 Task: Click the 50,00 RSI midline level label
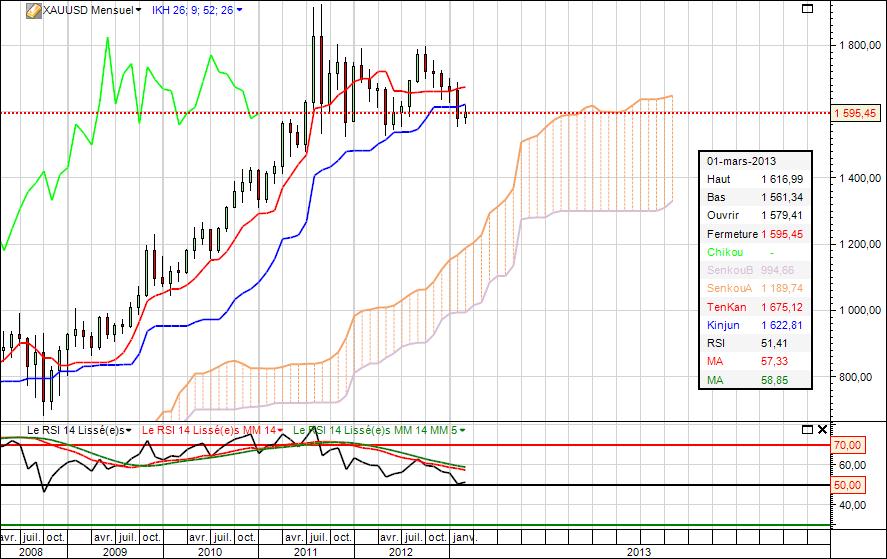tap(847, 485)
